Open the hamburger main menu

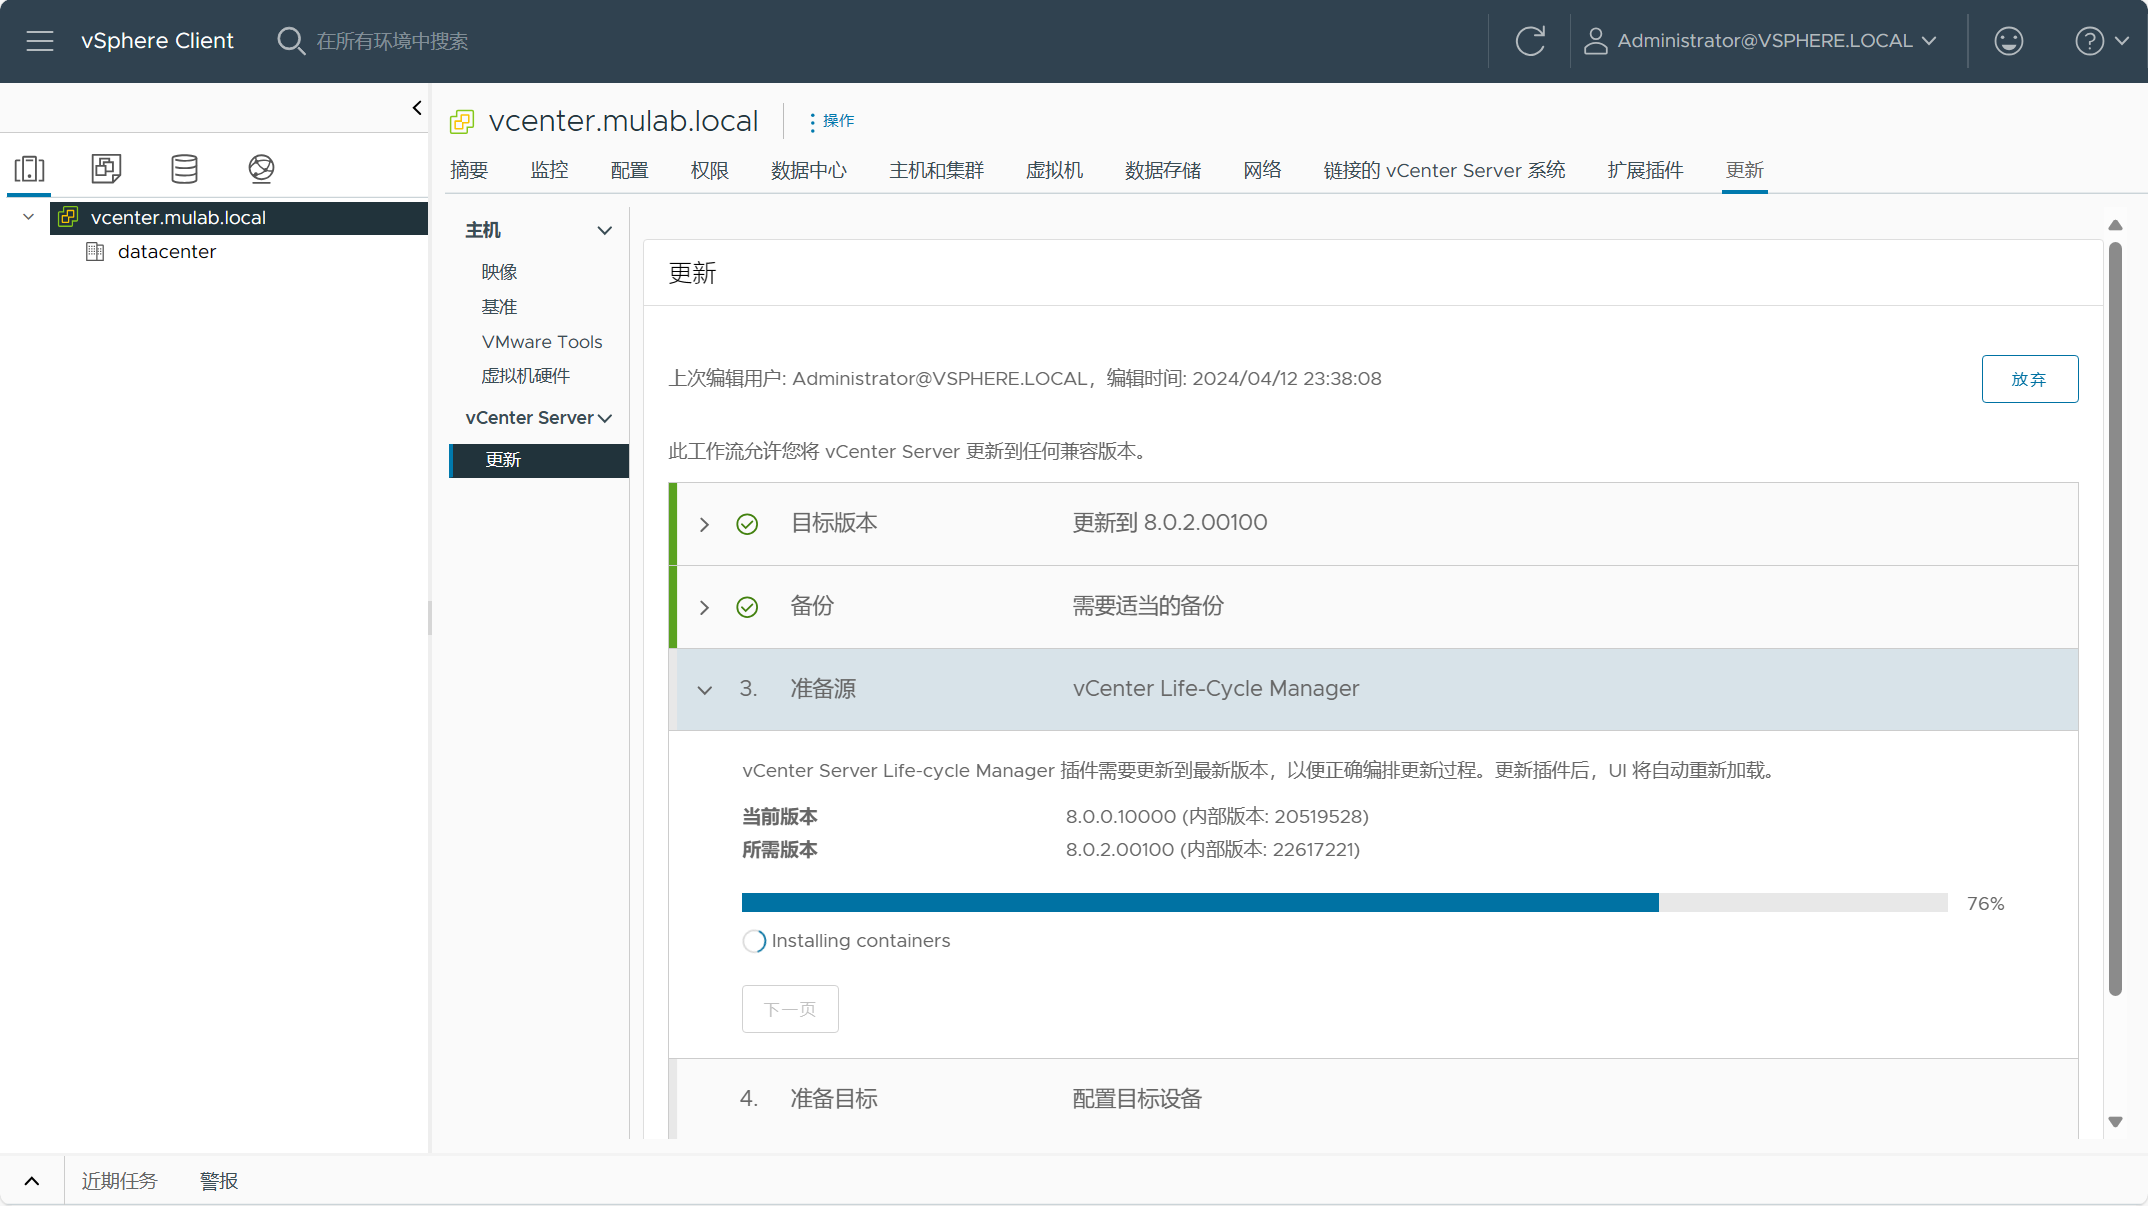(40, 41)
